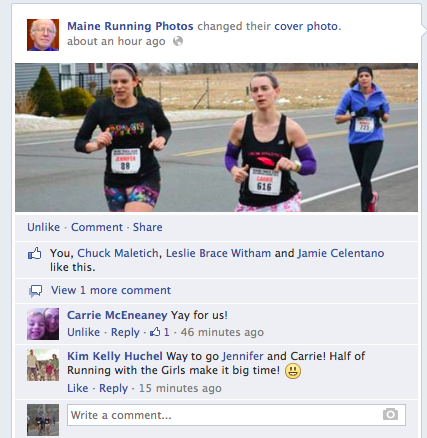Reply to Kim Kelly Huchel's comment
The image size is (427, 438).
pyautogui.click(x=113, y=388)
